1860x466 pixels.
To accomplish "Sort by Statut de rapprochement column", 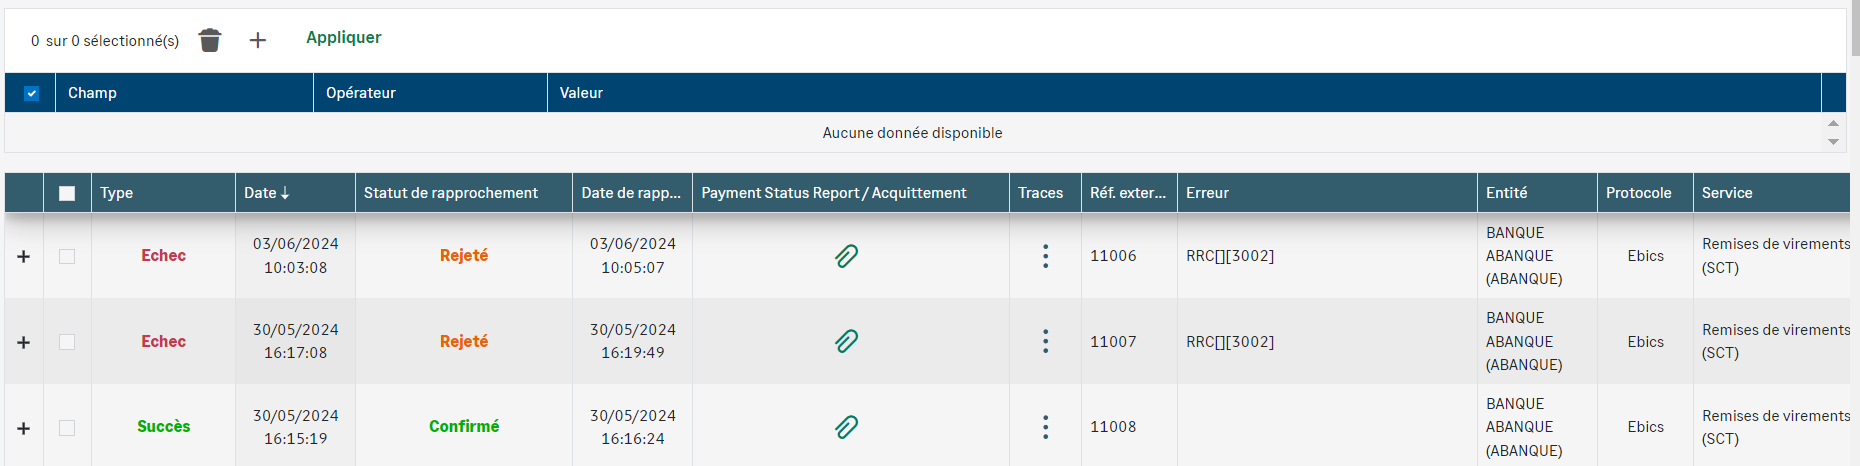I will pos(450,193).
